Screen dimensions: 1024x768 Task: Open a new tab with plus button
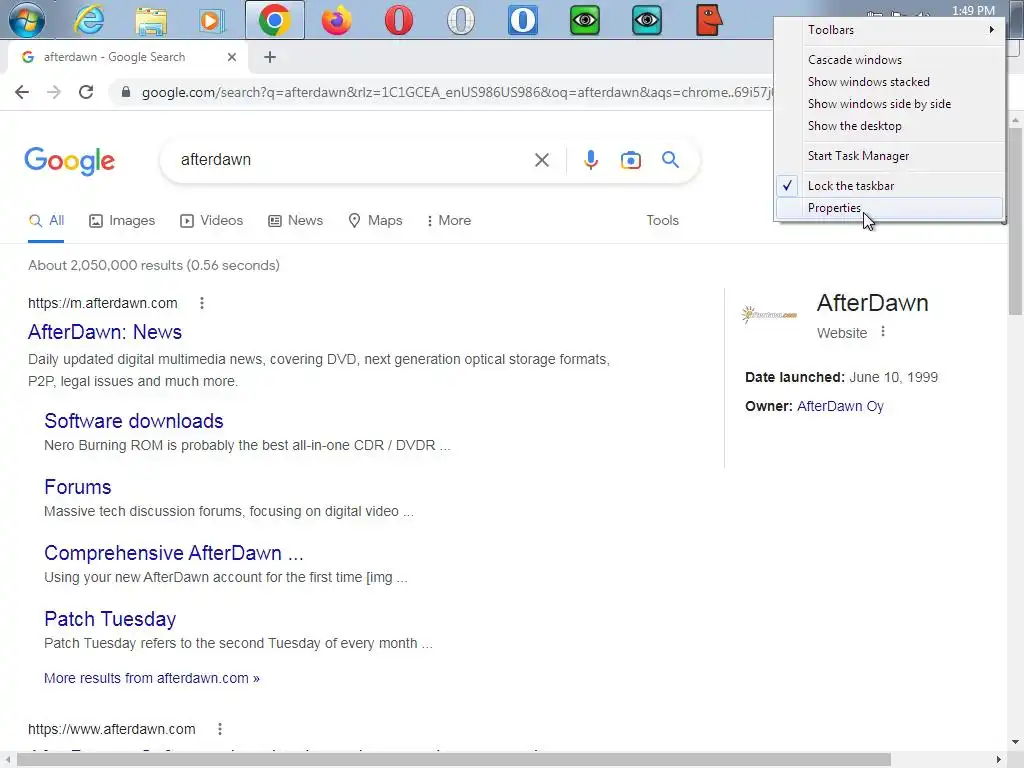click(x=270, y=57)
